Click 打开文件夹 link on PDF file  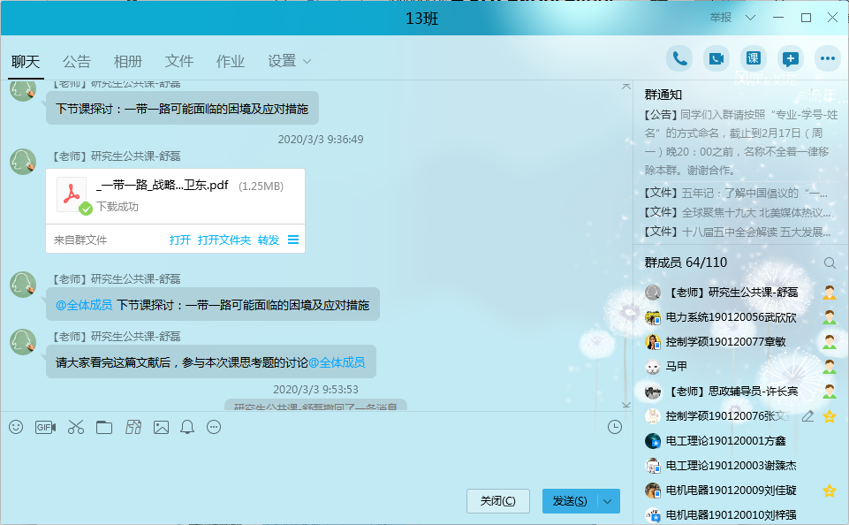tap(224, 240)
